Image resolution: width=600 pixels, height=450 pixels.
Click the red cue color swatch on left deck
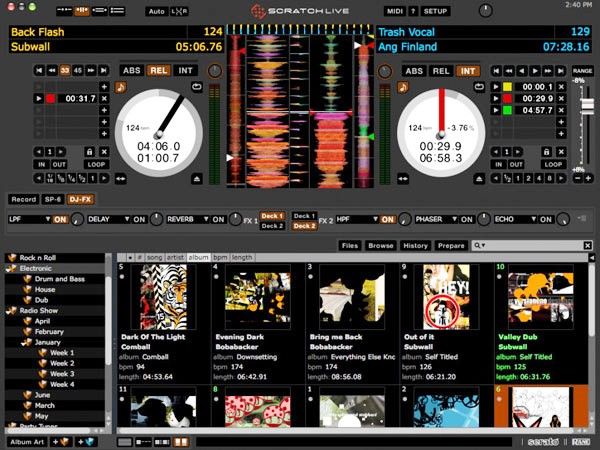coord(51,98)
